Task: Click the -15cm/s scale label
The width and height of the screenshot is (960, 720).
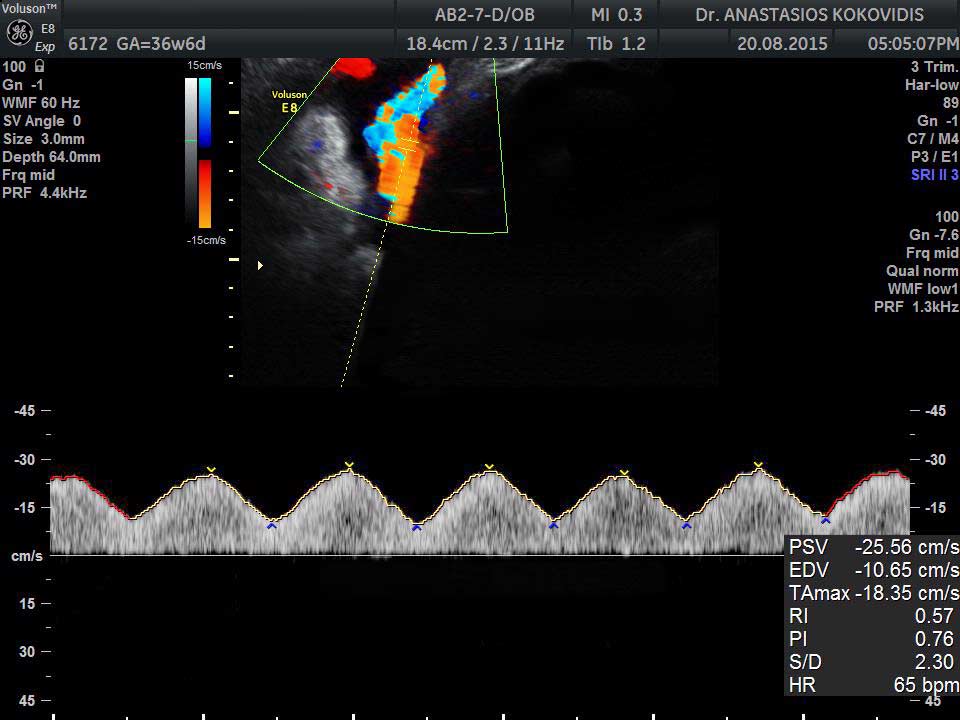Action: (x=206, y=240)
